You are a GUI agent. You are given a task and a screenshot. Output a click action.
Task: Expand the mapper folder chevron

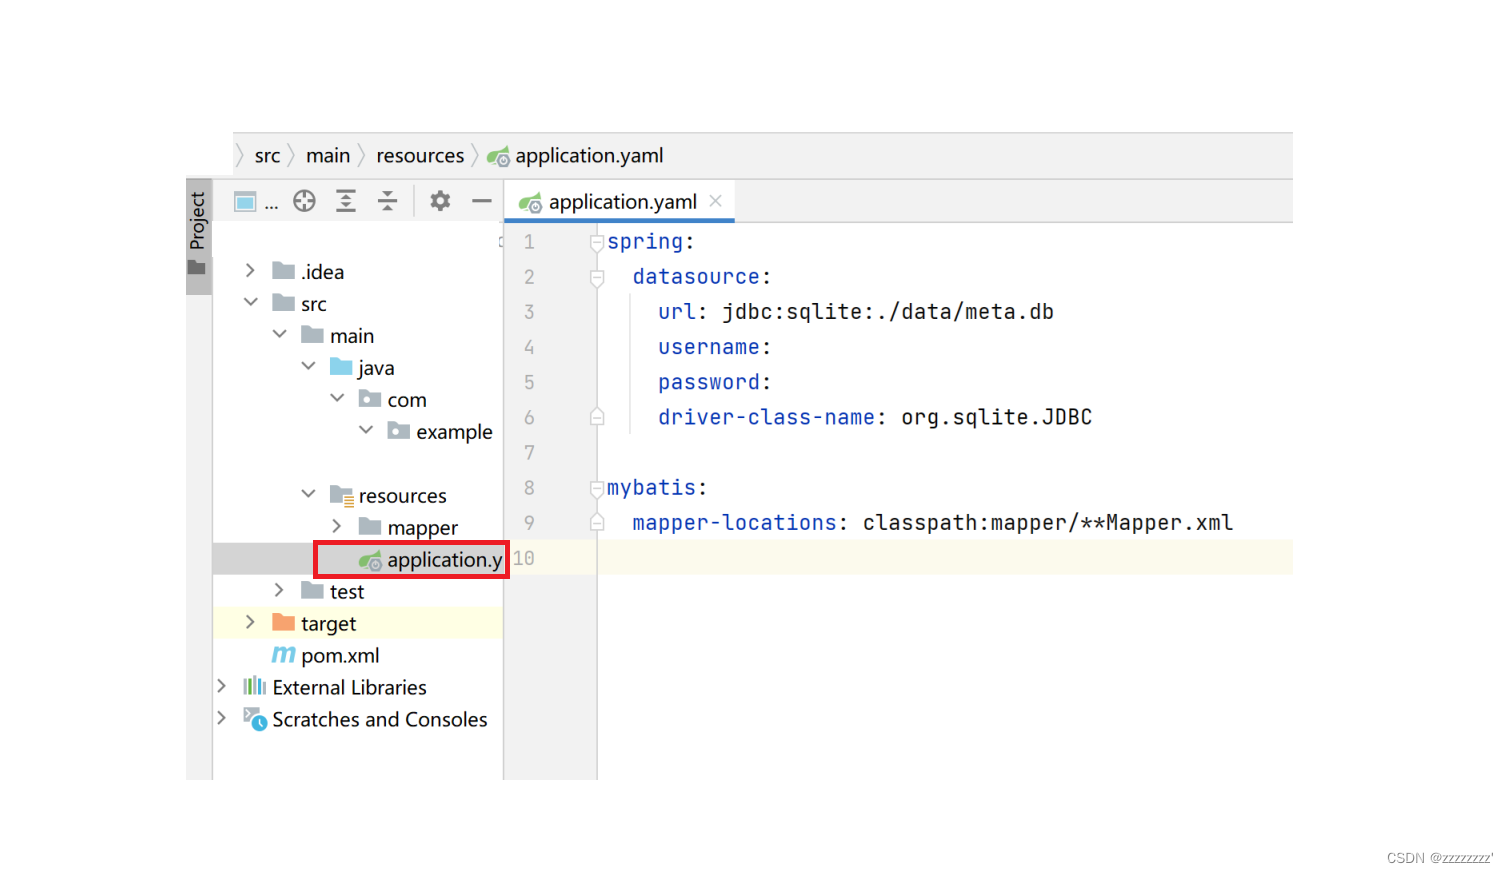click(337, 527)
